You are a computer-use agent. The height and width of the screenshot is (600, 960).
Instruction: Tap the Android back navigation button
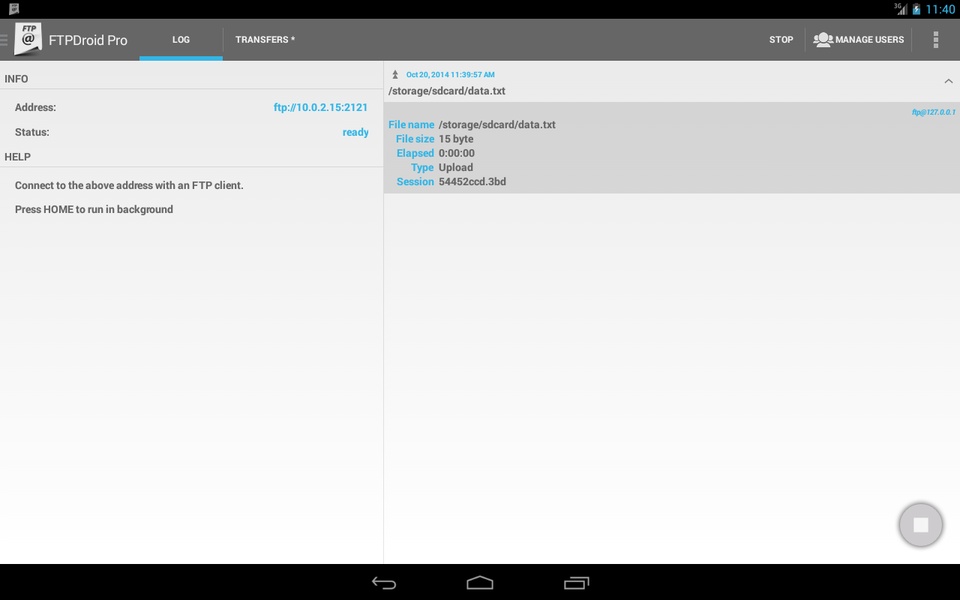point(384,583)
